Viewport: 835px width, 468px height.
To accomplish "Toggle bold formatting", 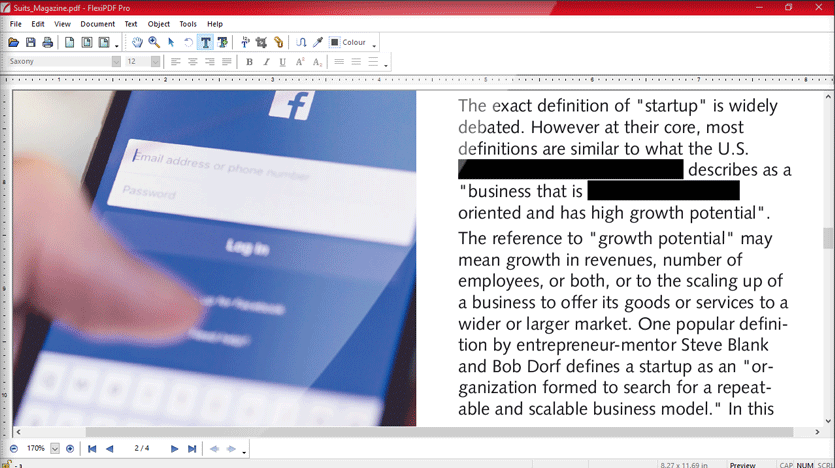I will 249,62.
